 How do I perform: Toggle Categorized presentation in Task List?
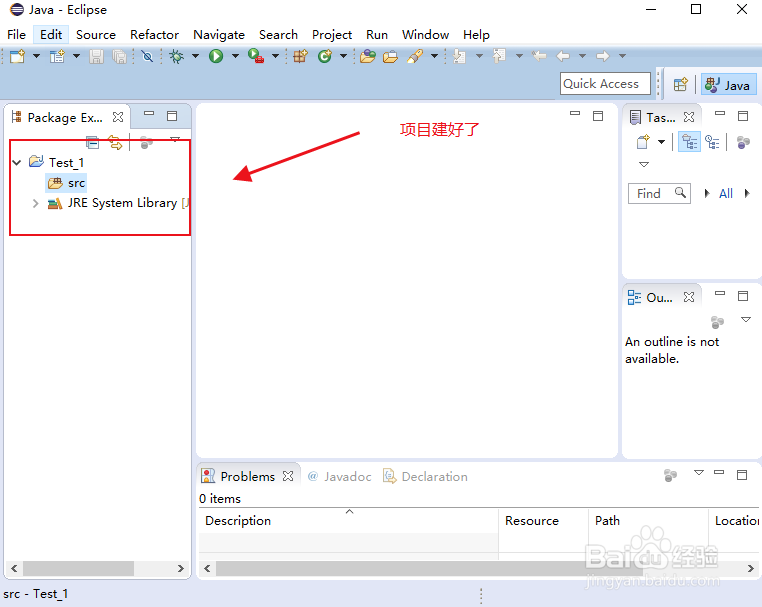[689, 142]
